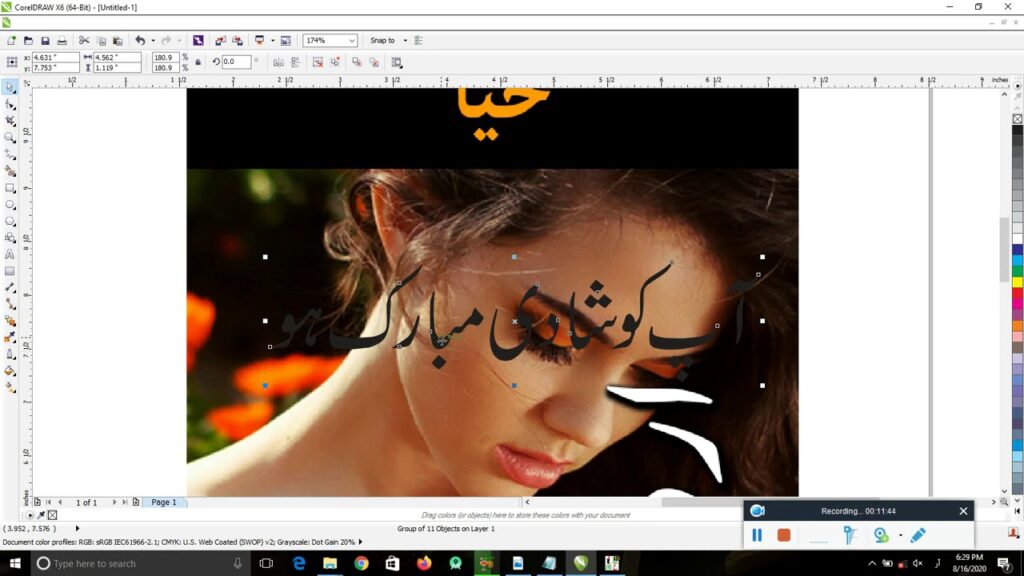Select the Rectangle tool

click(10, 188)
